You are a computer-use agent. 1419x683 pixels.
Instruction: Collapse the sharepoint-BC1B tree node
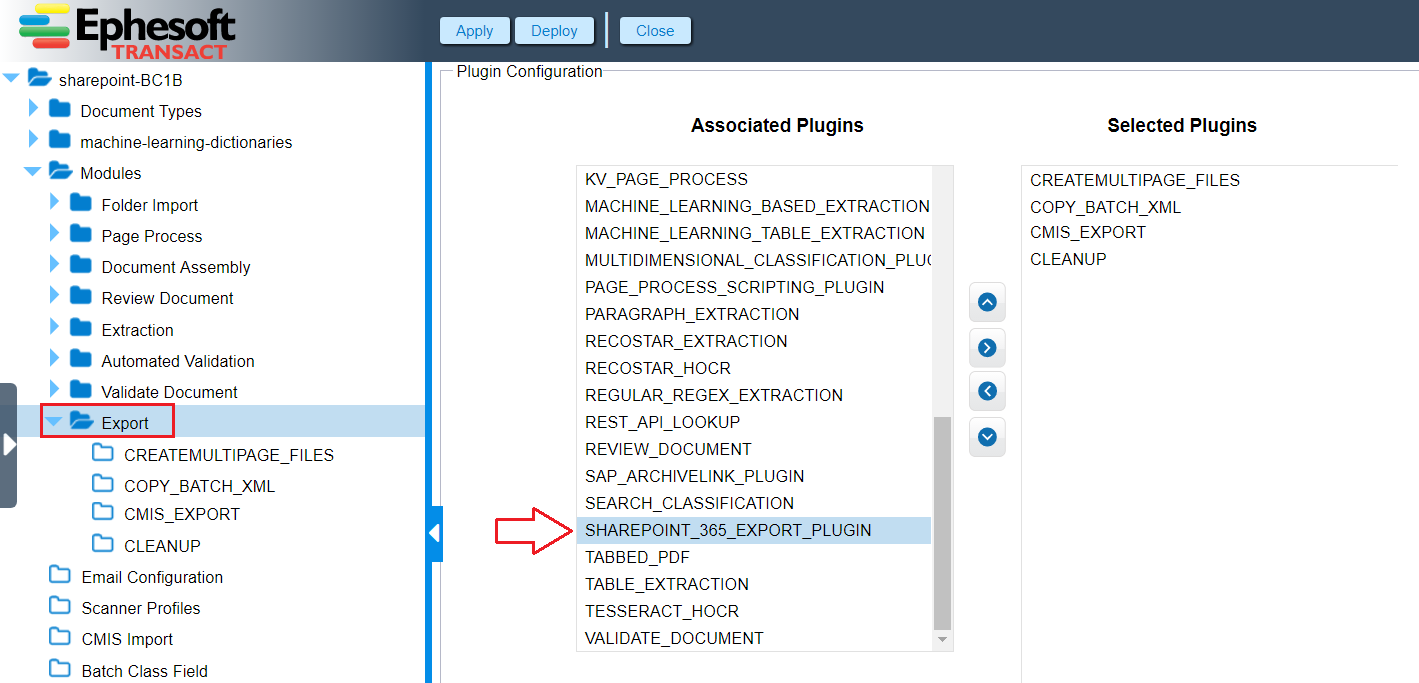(12, 79)
